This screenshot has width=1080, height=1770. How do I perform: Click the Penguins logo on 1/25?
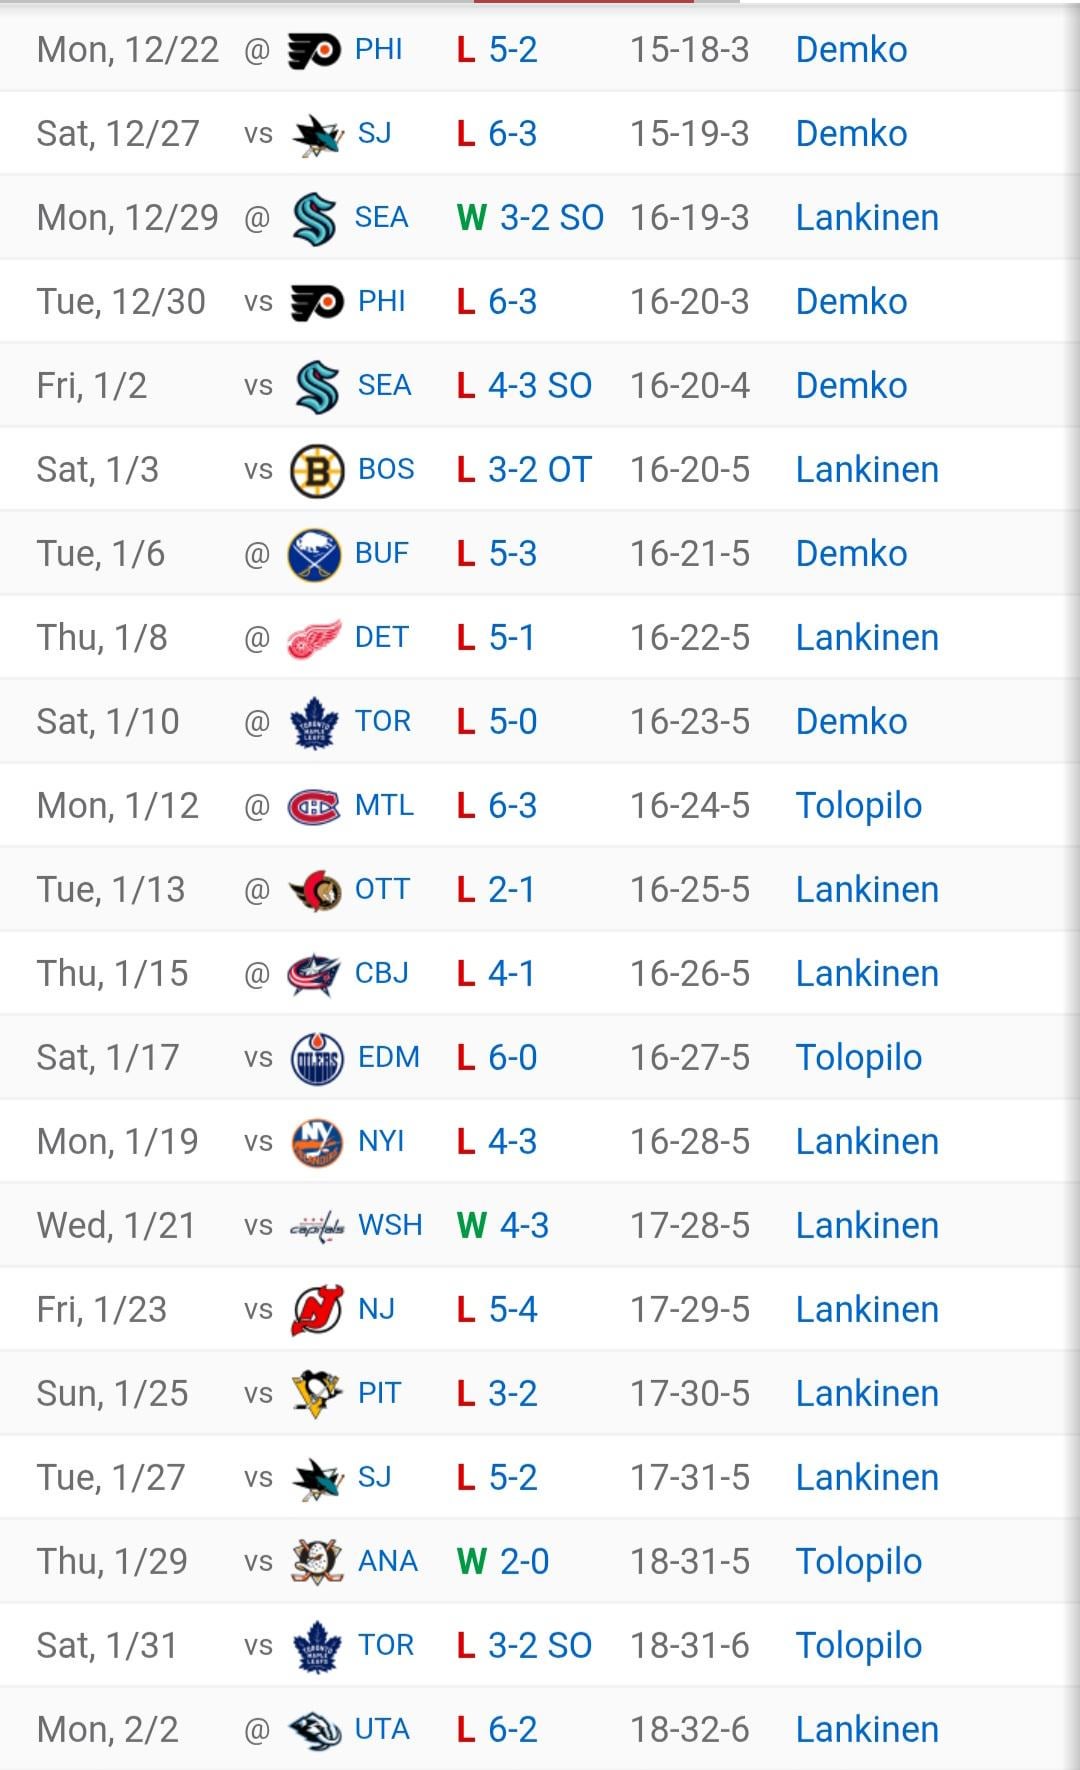tap(317, 1394)
